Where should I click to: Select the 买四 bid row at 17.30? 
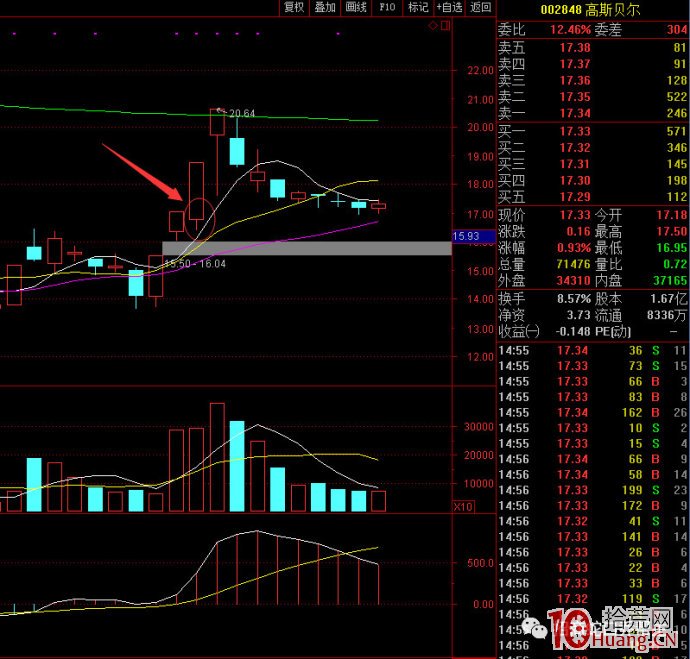point(593,180)
